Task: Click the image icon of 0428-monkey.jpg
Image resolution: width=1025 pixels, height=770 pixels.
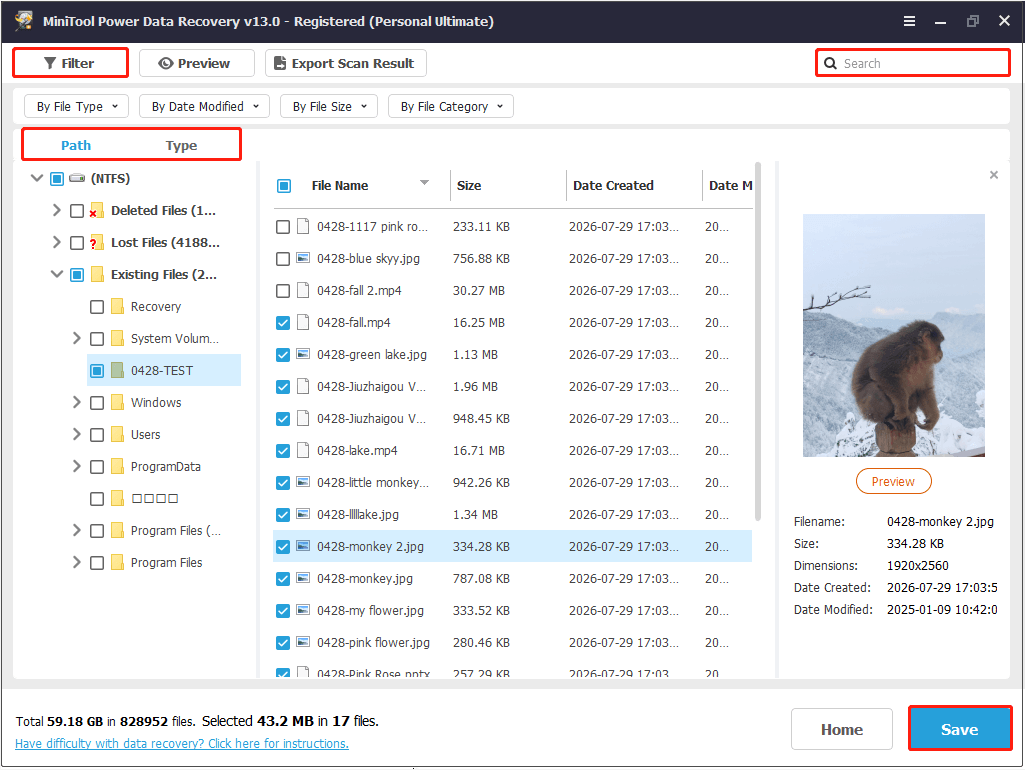Action: [x=303, y=578]
